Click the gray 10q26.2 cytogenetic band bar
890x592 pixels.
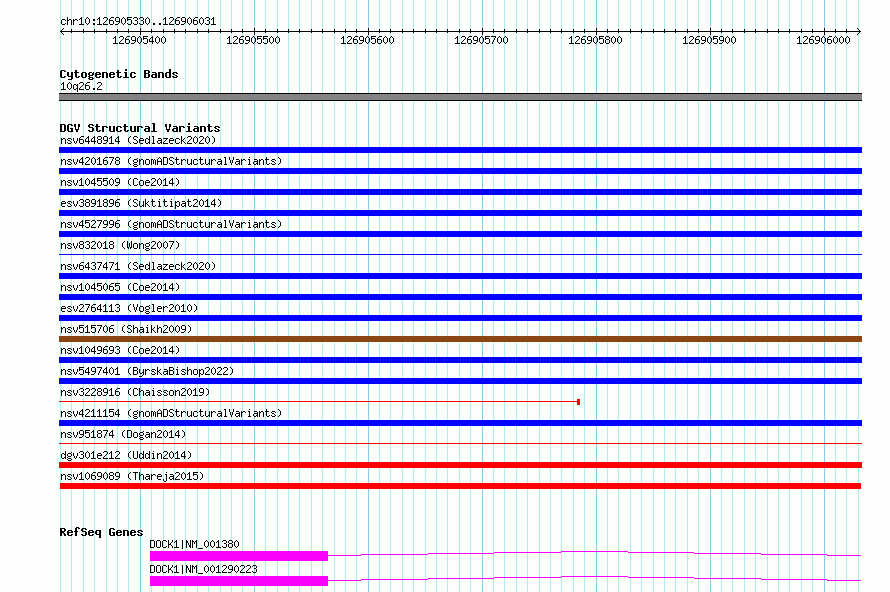(460, 97)
